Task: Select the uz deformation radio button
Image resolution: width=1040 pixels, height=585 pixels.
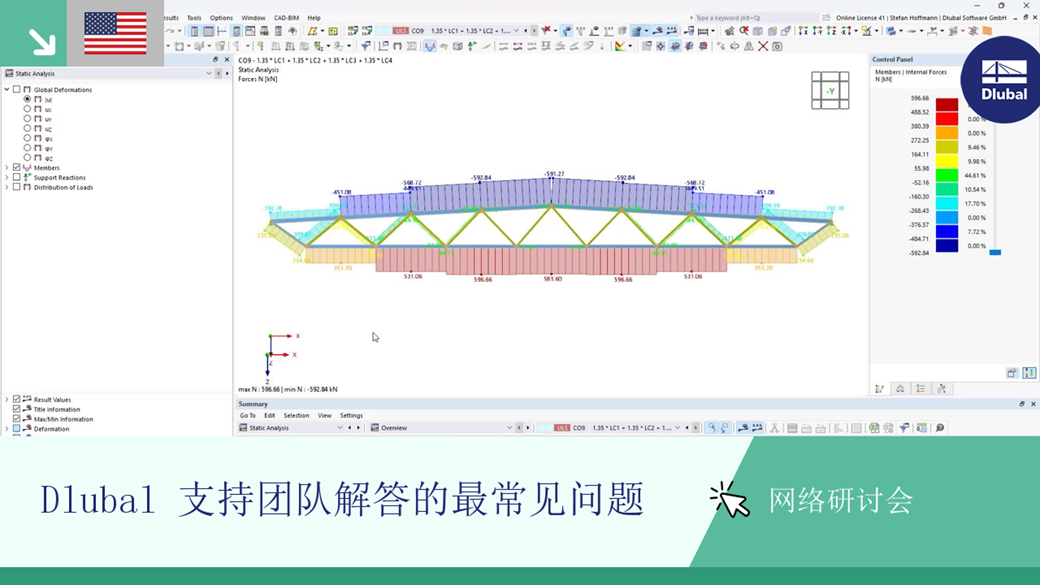Action: point(27,128)
